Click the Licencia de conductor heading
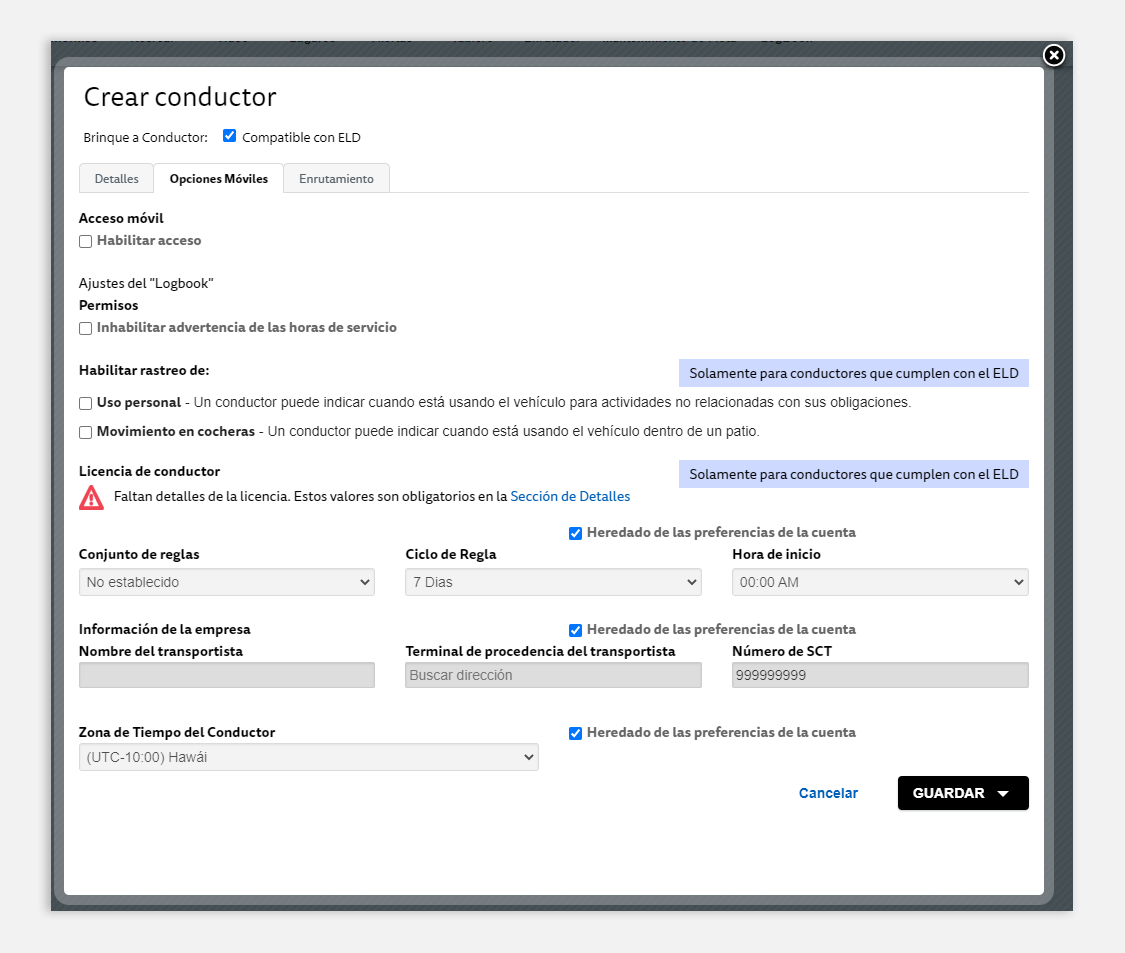The height and width of the screenshot is (953, 1125). pyautogui.click(x=149, y=471)
